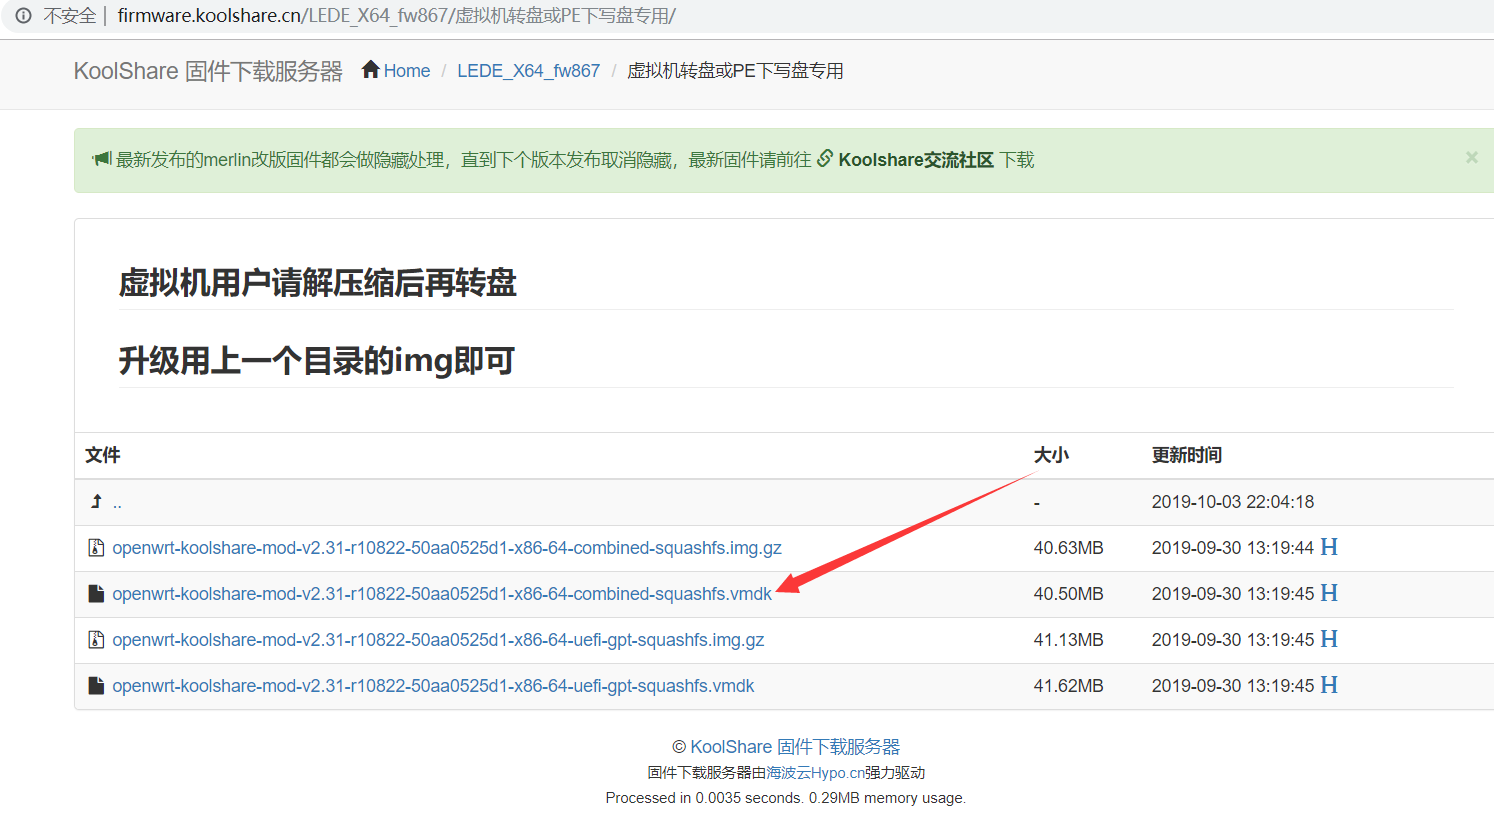Click the 虚拟机转盘或PE下写盘专用 breadcrumb text
Image resolution: width=1494 pixels, height=830 pixels.
[735, 71]
